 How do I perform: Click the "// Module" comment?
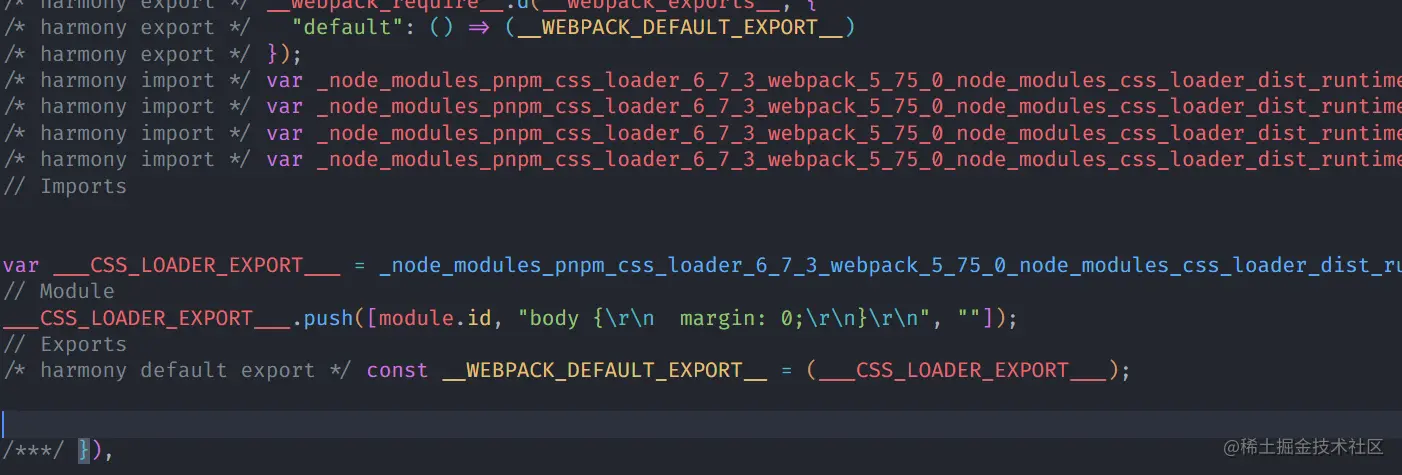pos(58,291)
